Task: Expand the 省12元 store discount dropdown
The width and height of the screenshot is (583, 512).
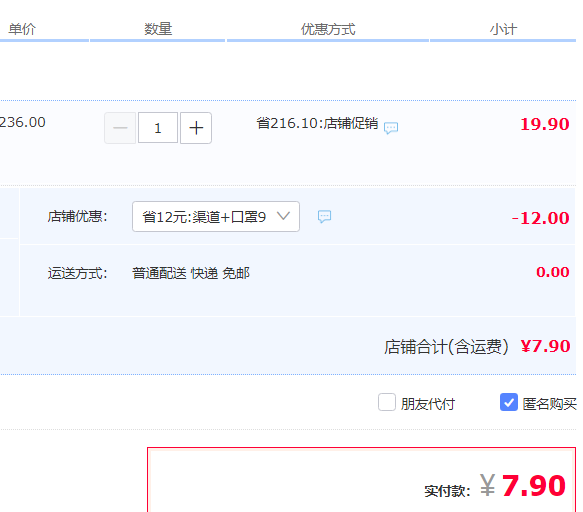Action: coord(216,216)
